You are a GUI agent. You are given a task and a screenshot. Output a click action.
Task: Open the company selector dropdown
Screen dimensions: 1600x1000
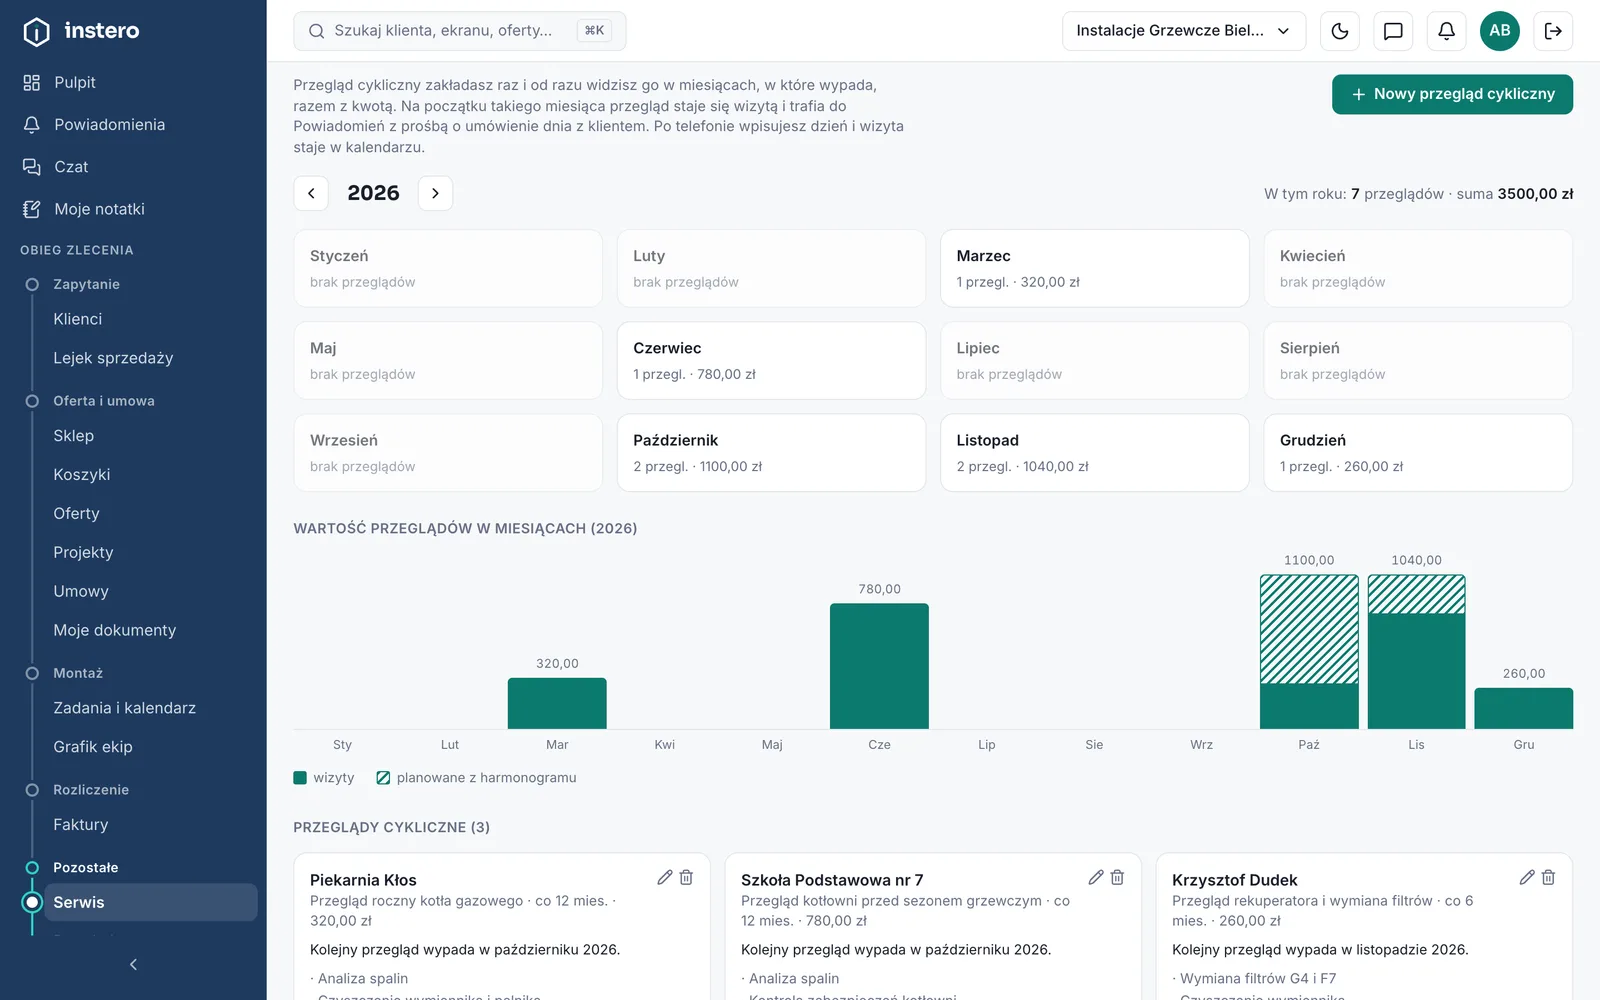[1184, 31]
